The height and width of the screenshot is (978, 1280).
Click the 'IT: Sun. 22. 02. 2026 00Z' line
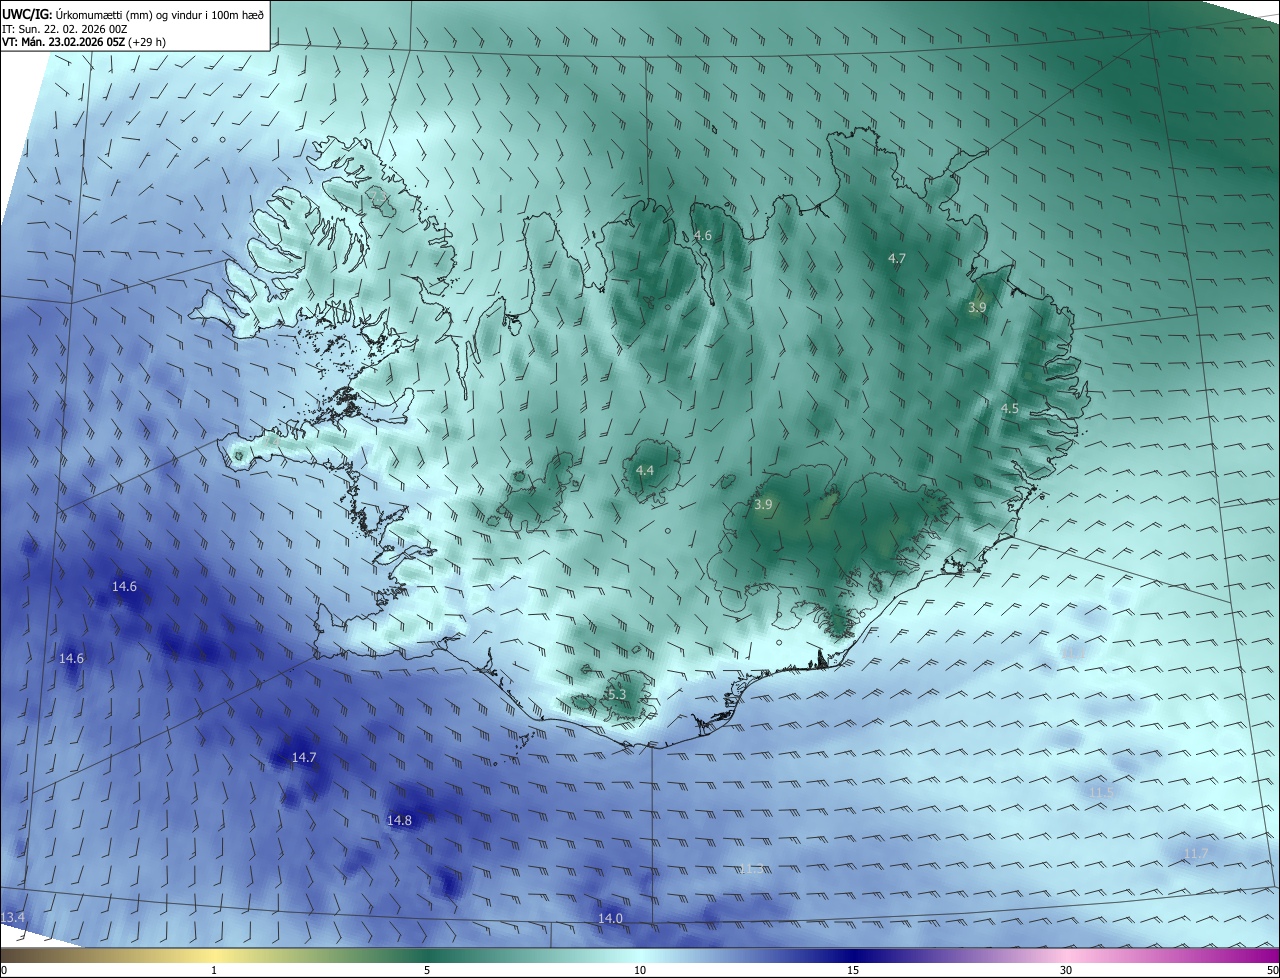pyautogui.click(x=65, y=28)
